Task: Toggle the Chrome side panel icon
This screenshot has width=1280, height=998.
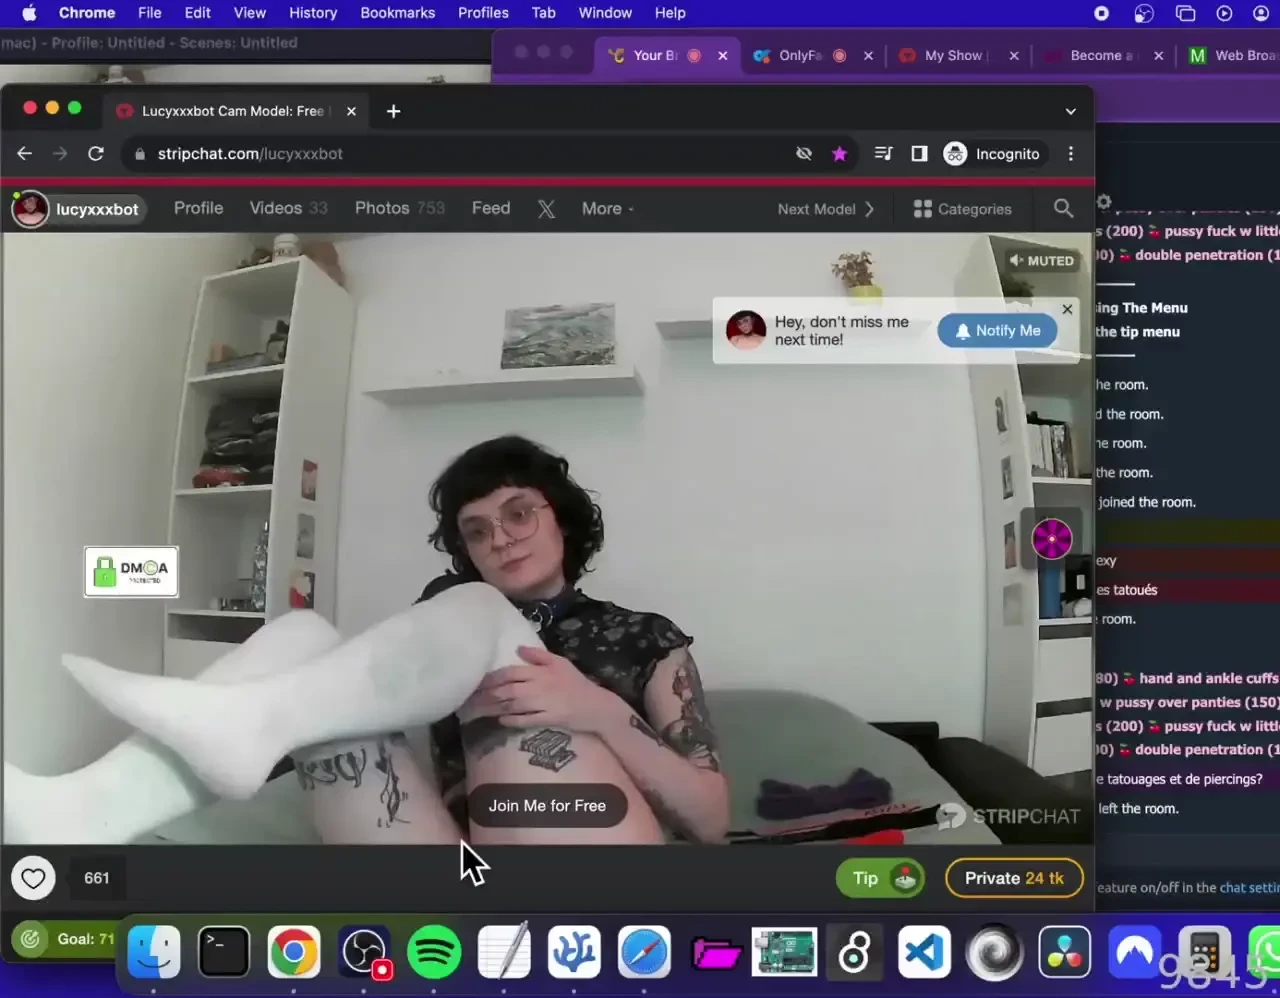Action: click(x=919, y=153)
